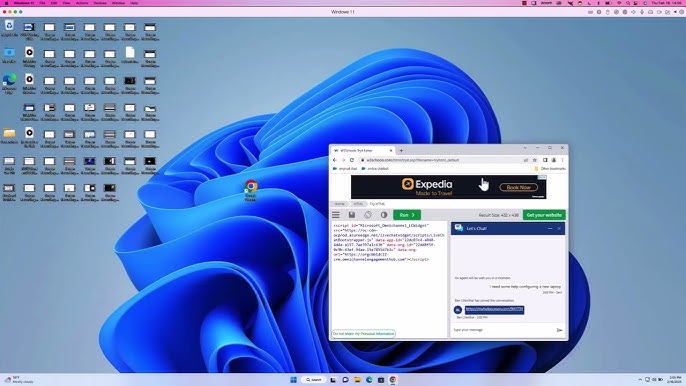Send the chat message with arrow icon
686x386 pixels.
click(559, 330)
